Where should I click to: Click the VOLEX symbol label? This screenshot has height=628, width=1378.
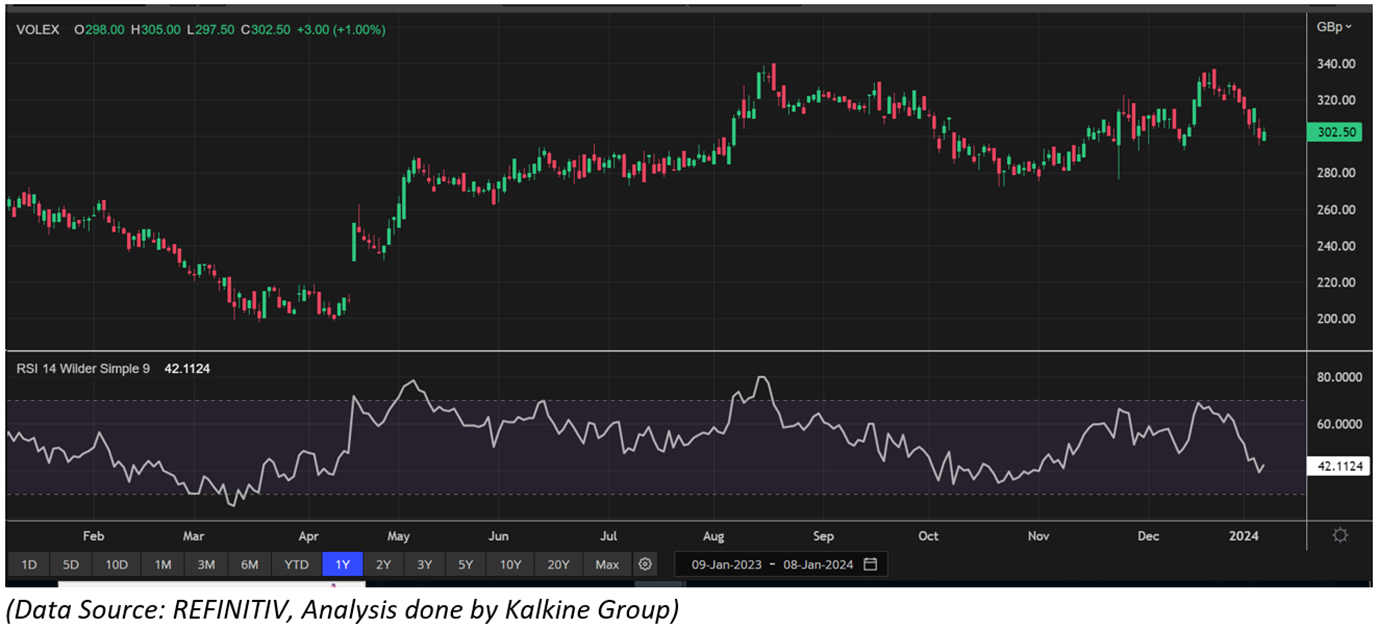tap(36, 30)
